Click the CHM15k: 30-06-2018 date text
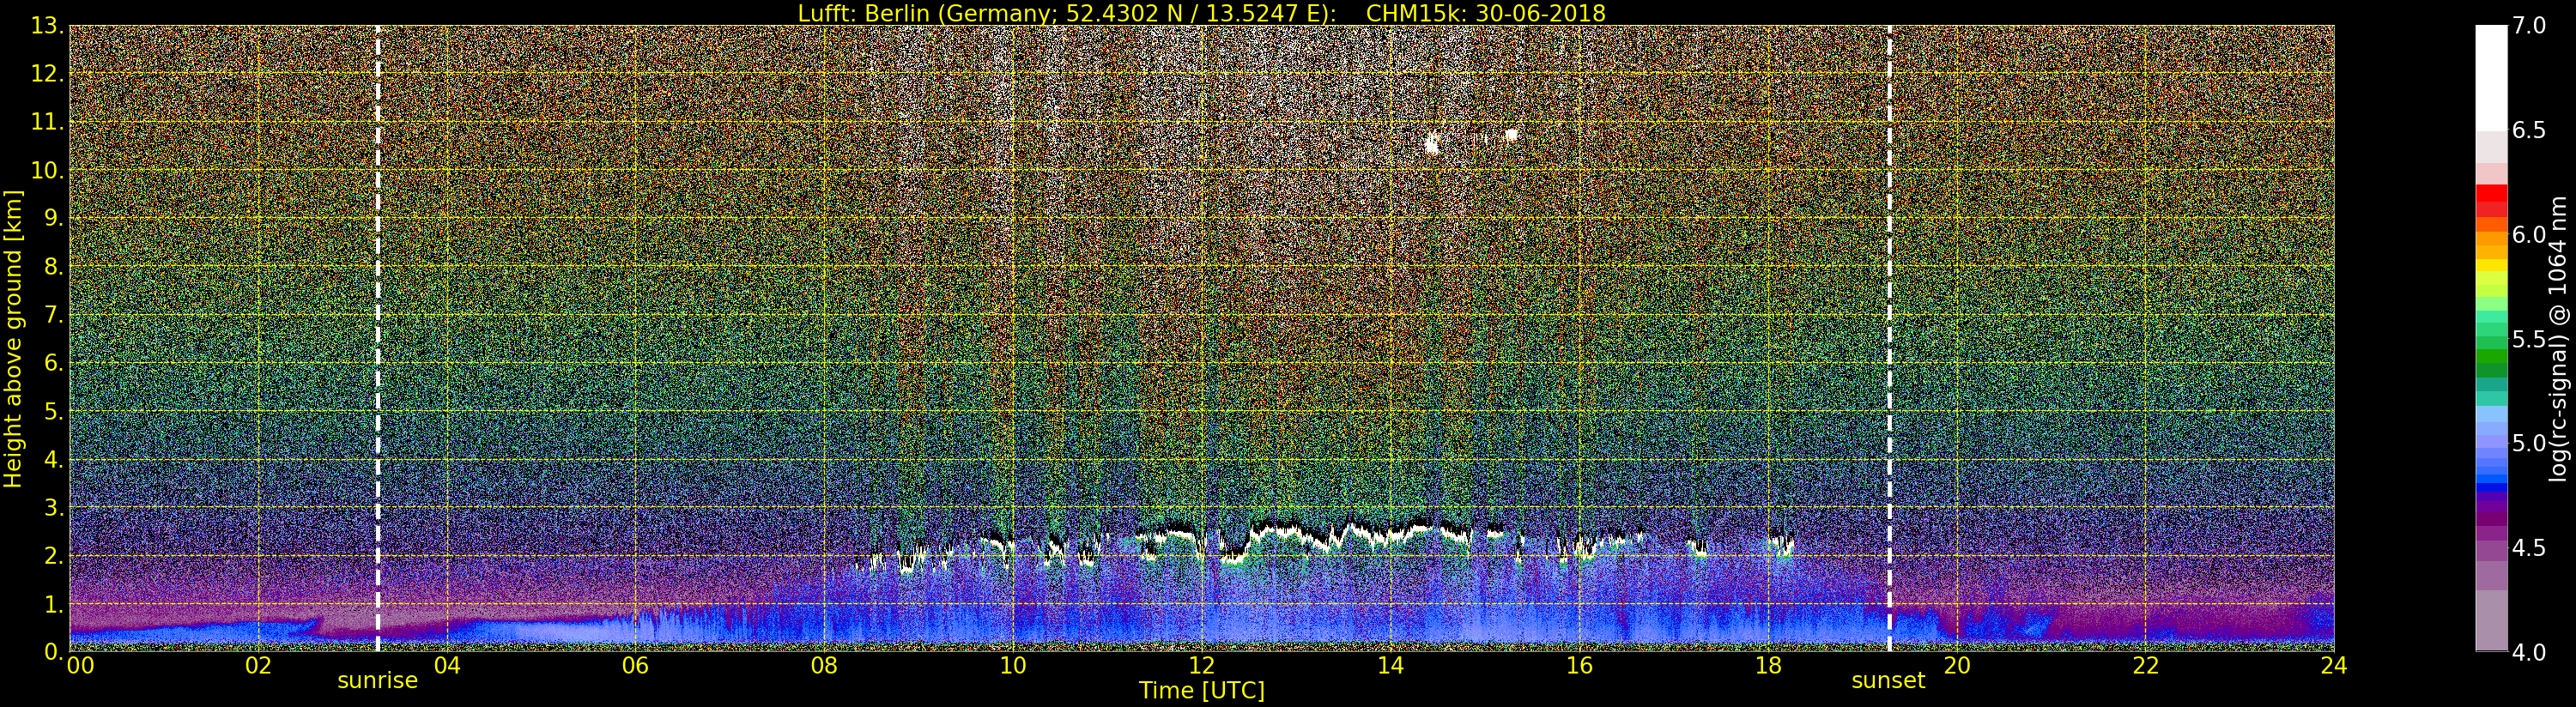Image resolution: width=2576 pixels, height=707 pixels. pyautogui.click(x=1485, y=13)
